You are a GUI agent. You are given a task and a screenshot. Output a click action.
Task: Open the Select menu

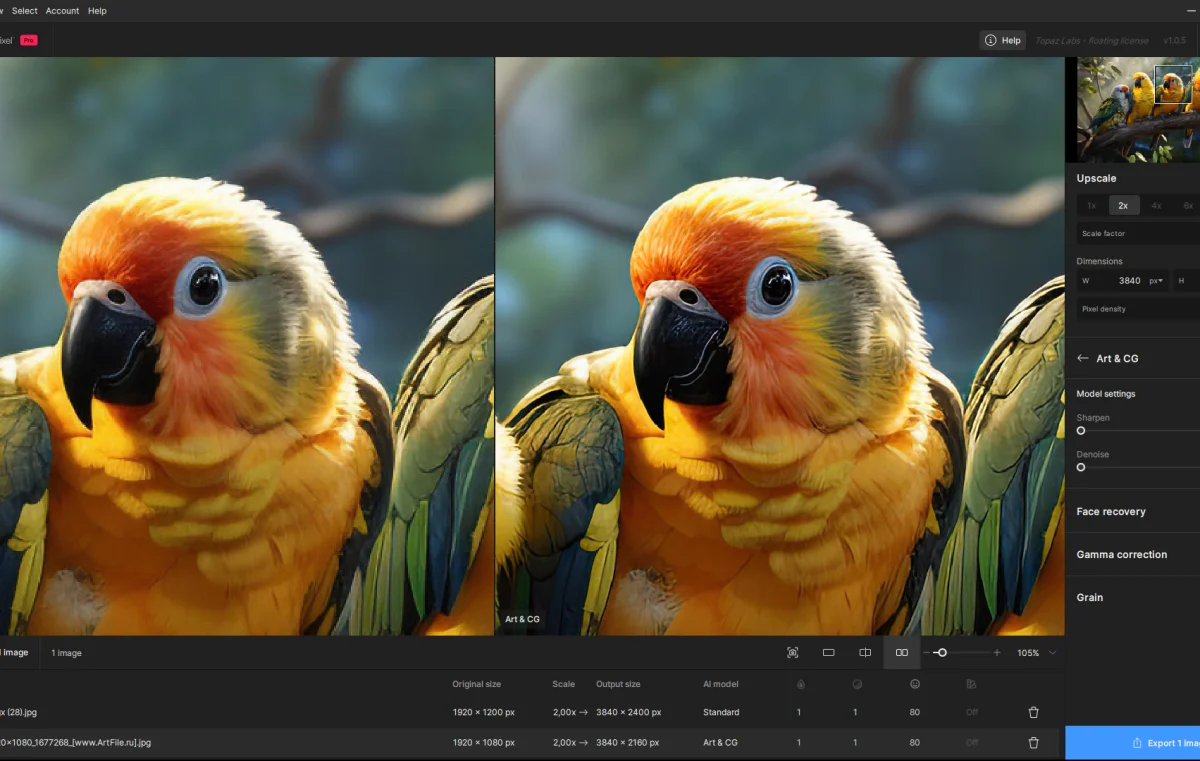tap(25, 11)
